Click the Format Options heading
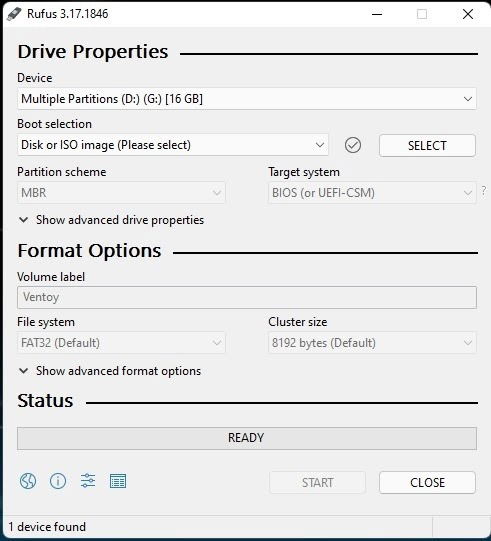The height and width of the screenshot is (541, 491). click(89, 250)
